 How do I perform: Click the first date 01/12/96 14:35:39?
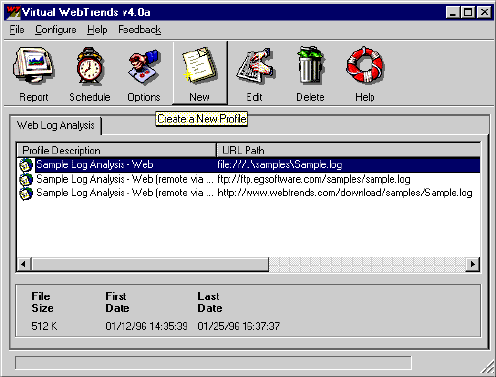click(x=146, y=326)
